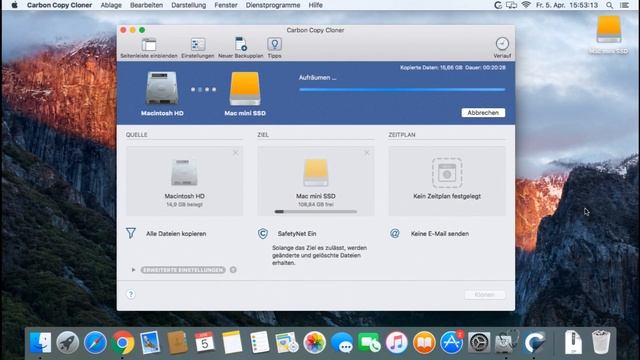Viewport: 640px width, 360px height.
Task: Open Calendar in the Dock
Action: pyautogui.click(x=204, y=342)
